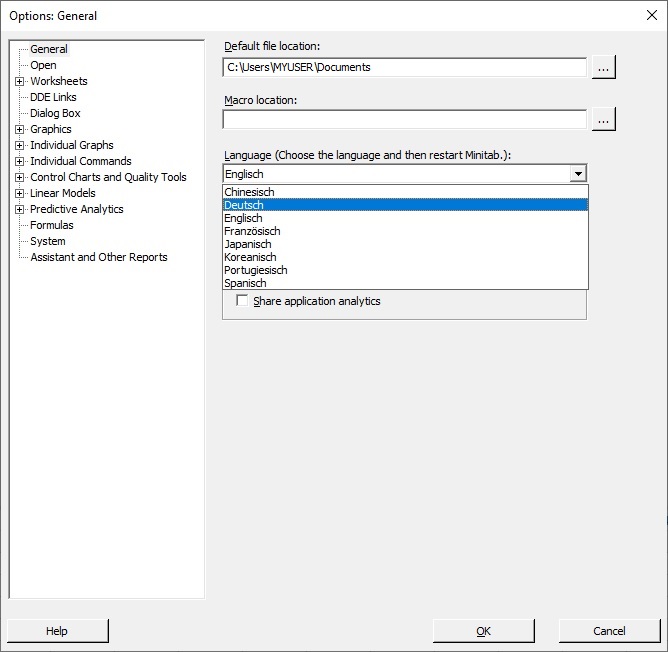The image size is (668, 652).
Task: Select Predictive Analytics tree item
Action: (x=77, y=209)
